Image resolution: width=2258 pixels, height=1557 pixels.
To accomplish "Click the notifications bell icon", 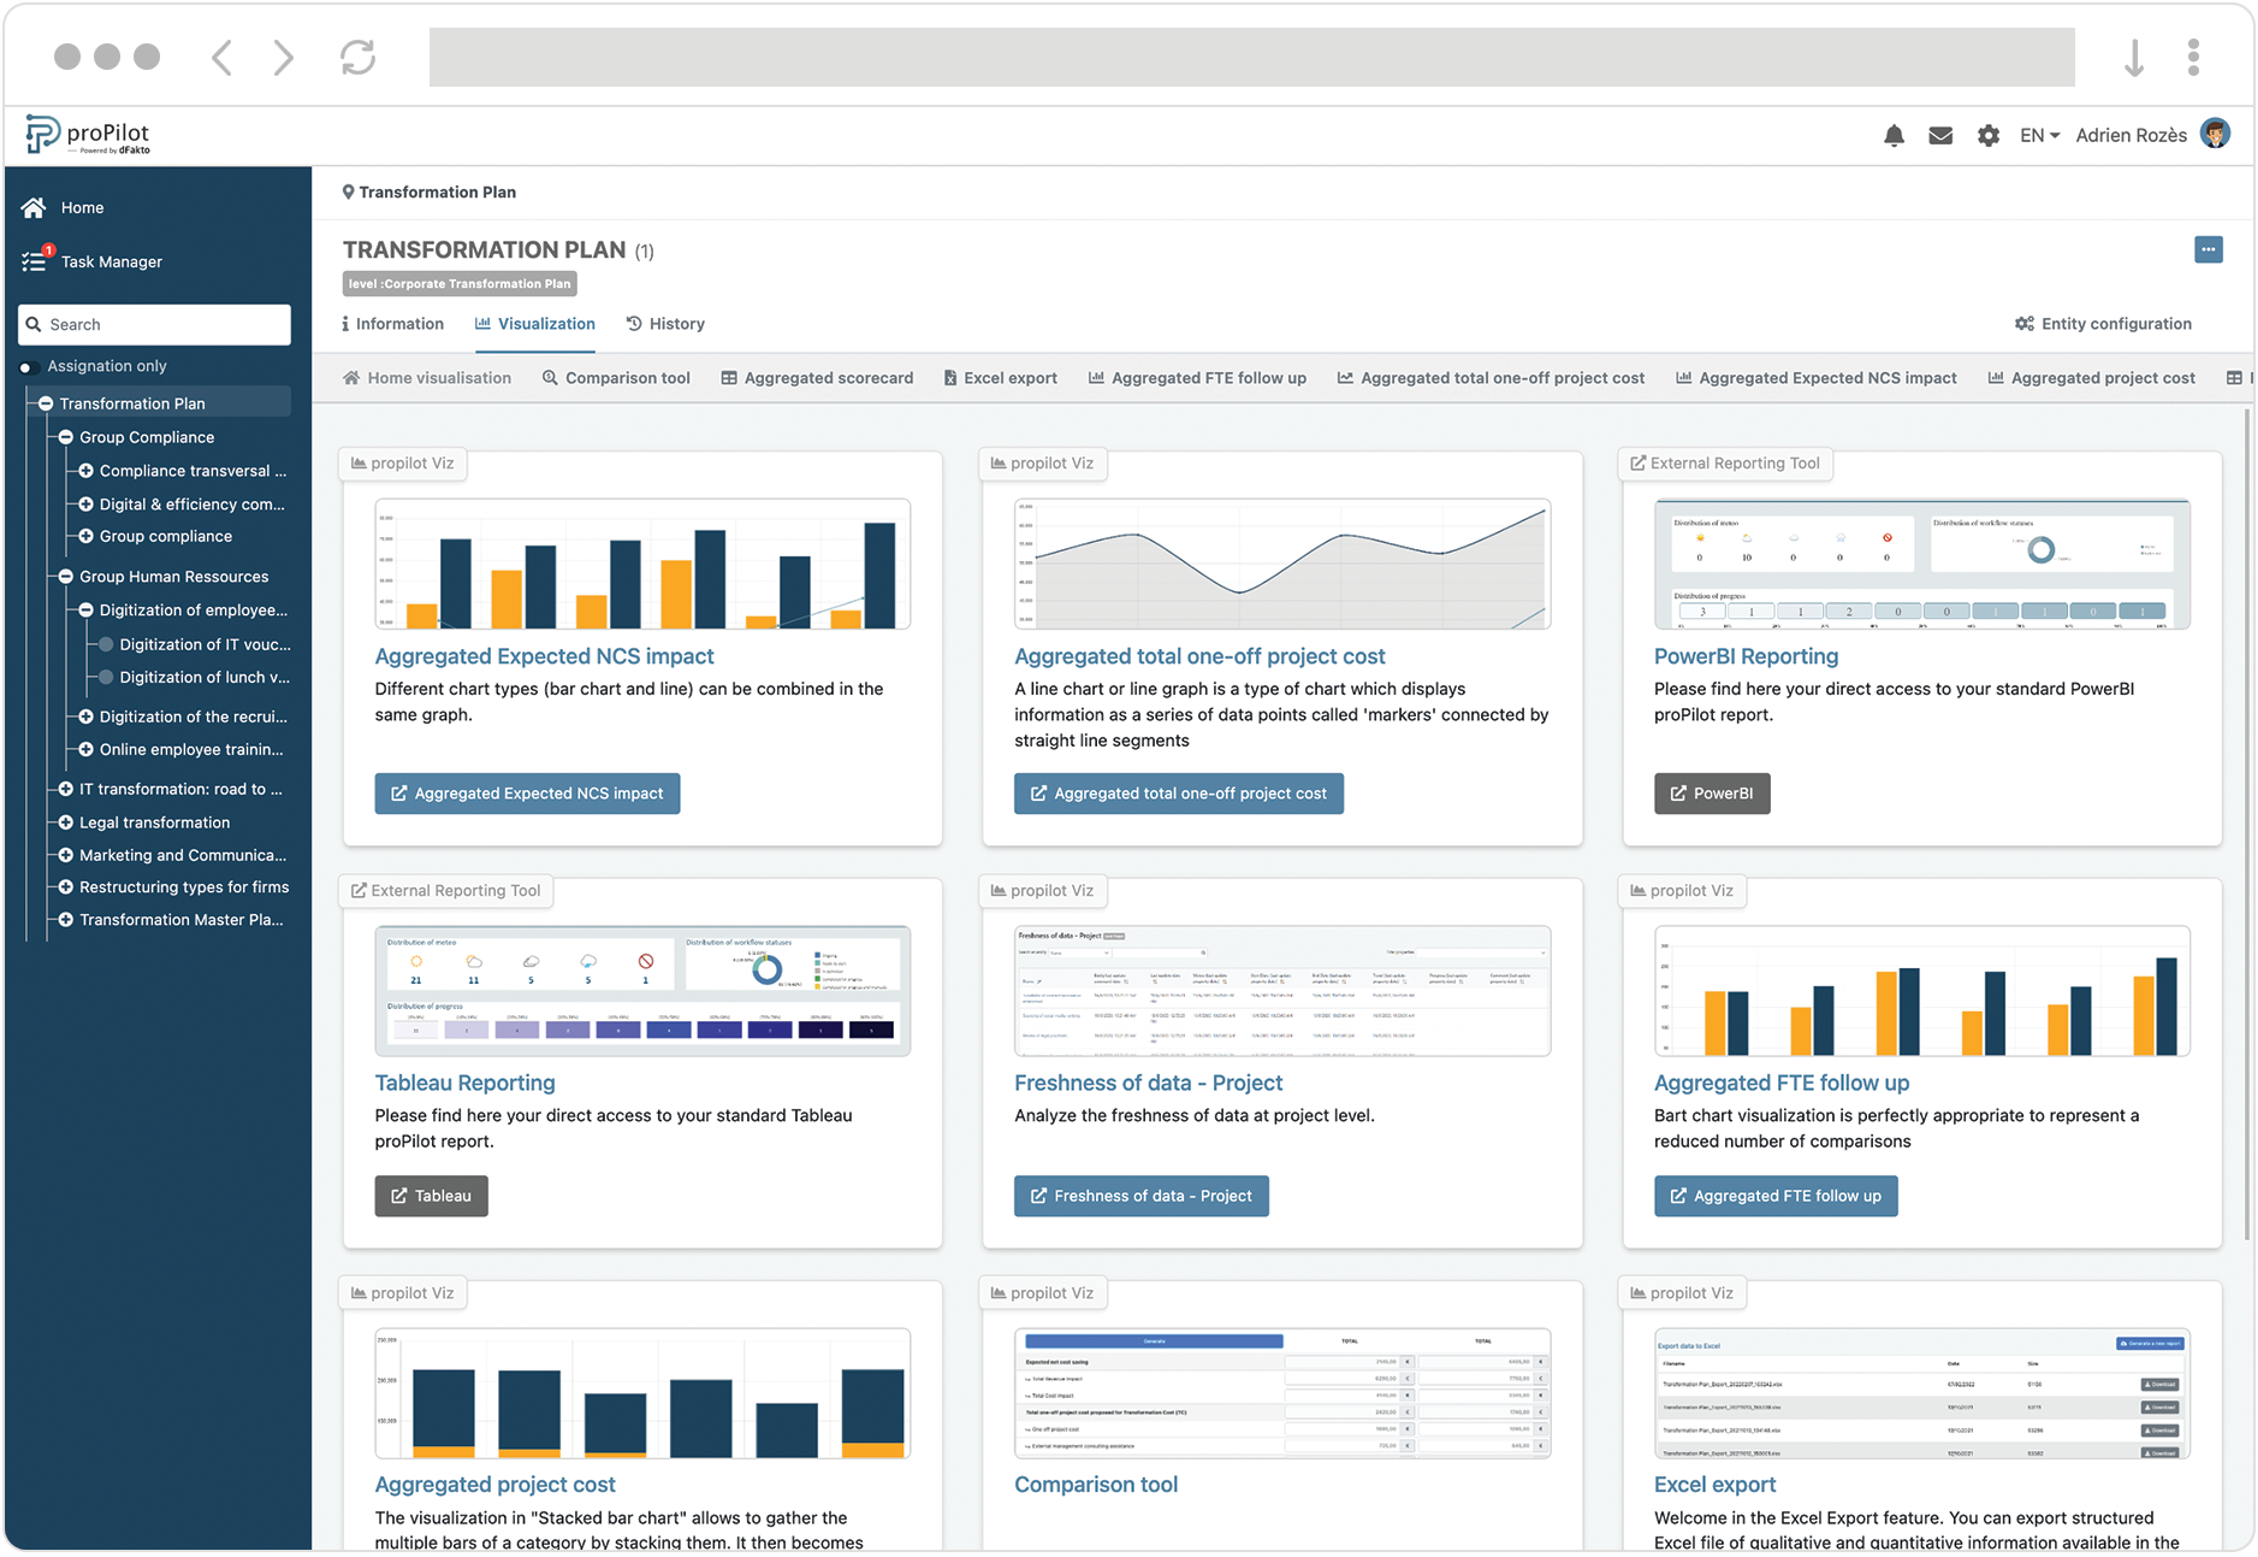I will point(1893,135).
